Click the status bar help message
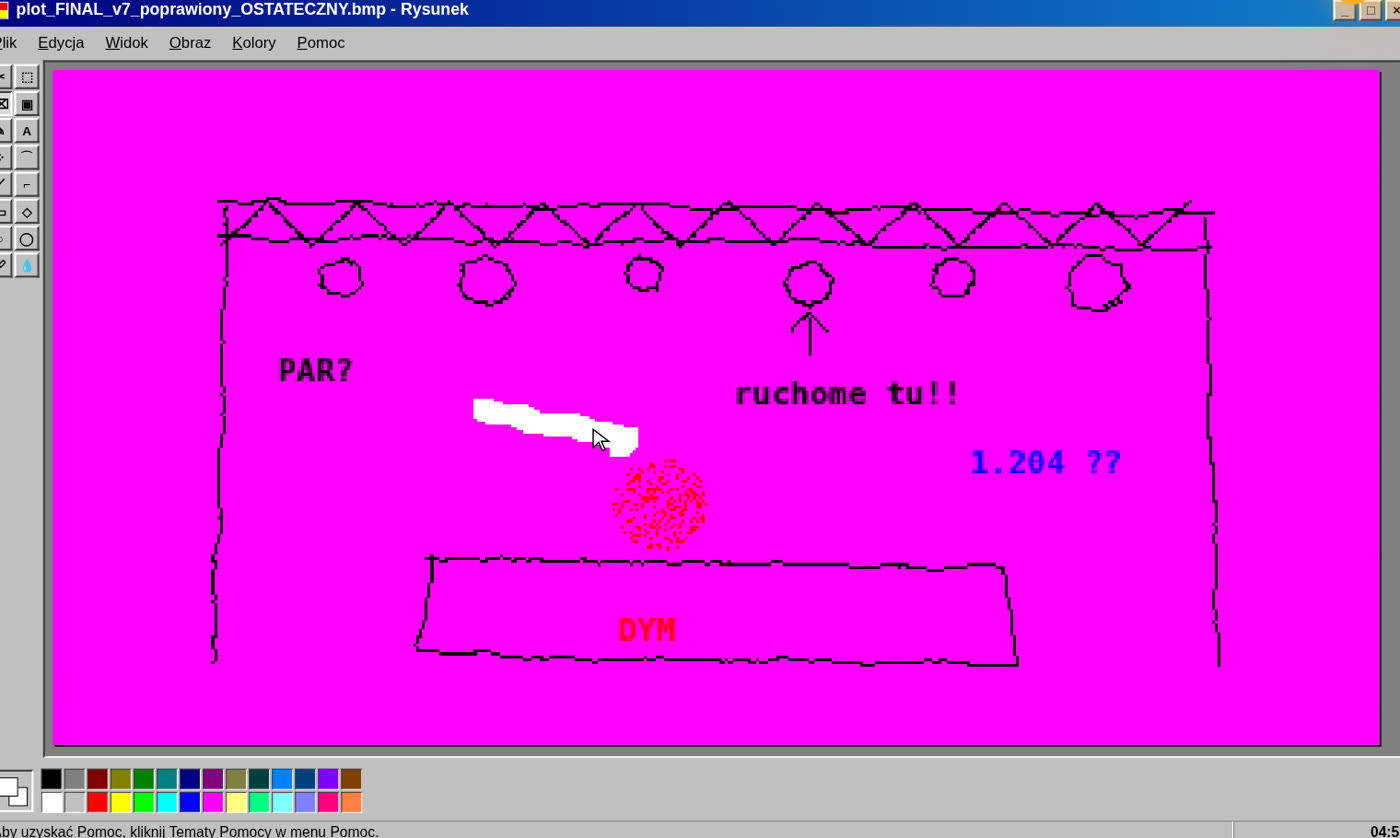 pos(190,831)
